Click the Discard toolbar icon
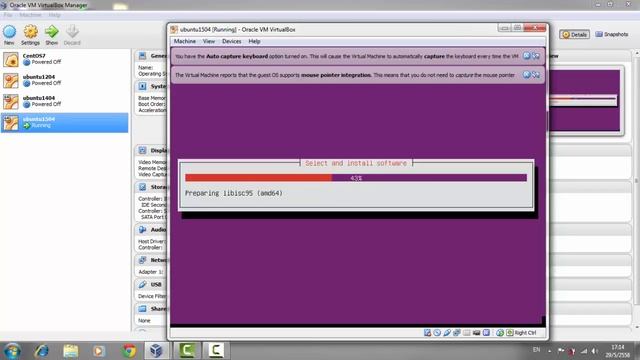 point(72,31)
